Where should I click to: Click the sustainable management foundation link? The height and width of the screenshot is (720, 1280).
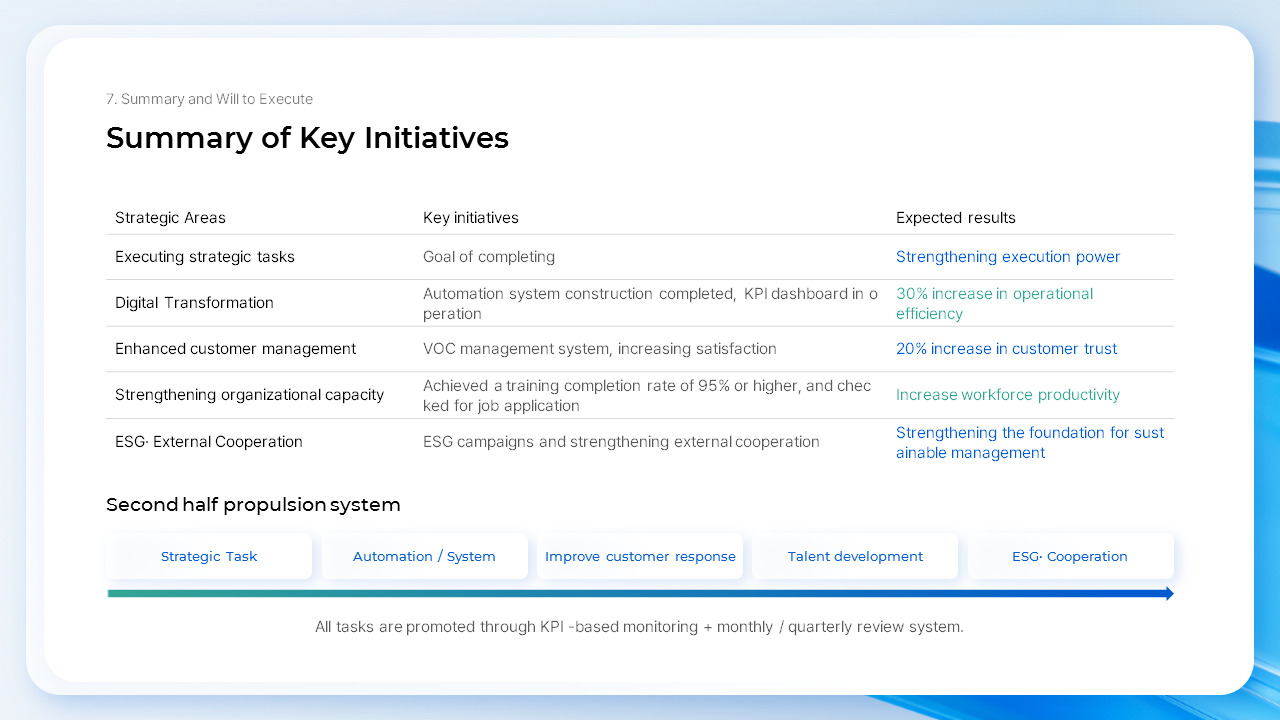click(x=1030, y=442)
